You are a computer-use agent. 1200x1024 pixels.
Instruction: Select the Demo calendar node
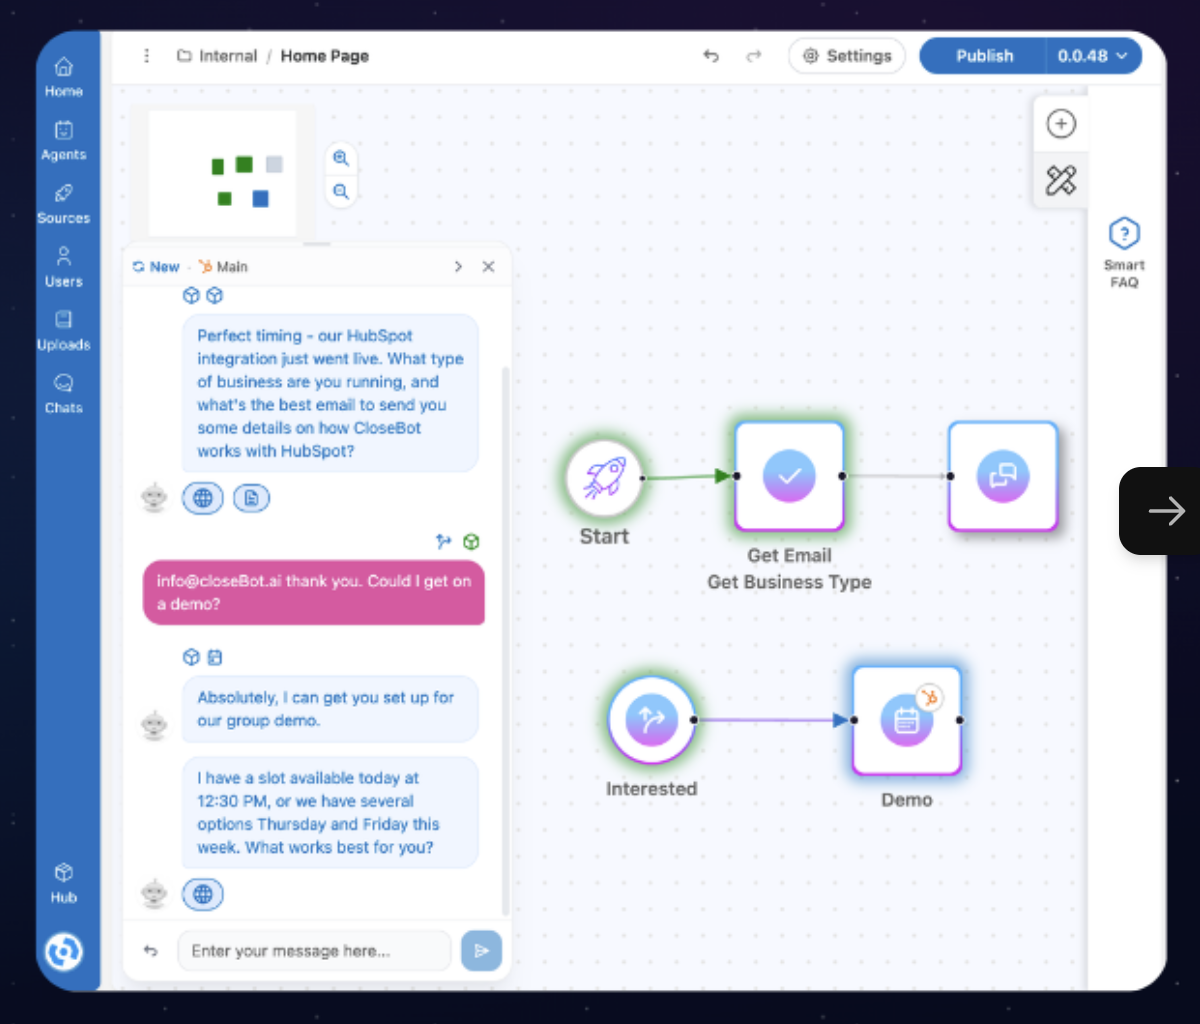[907, 720]
